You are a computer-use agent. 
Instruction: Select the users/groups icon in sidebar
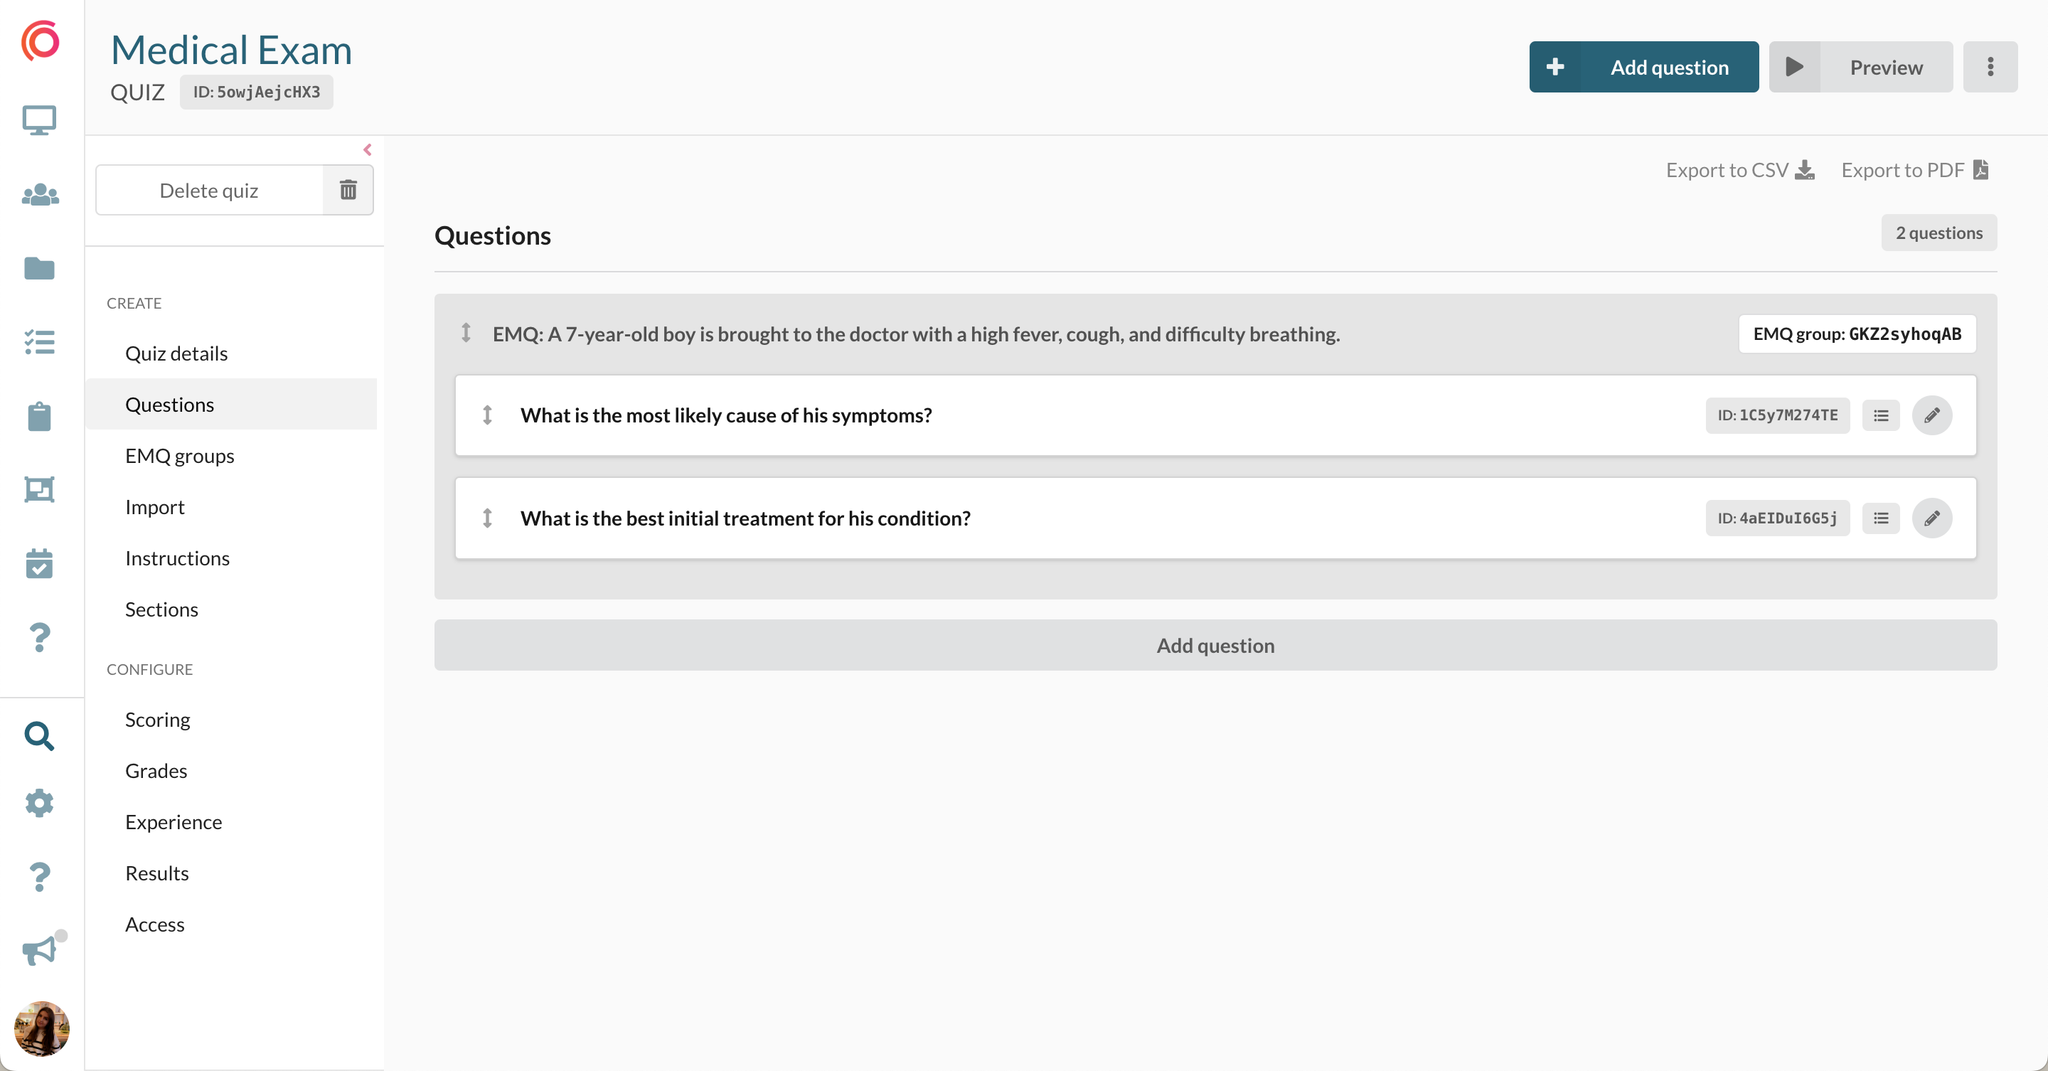point(40,195)
